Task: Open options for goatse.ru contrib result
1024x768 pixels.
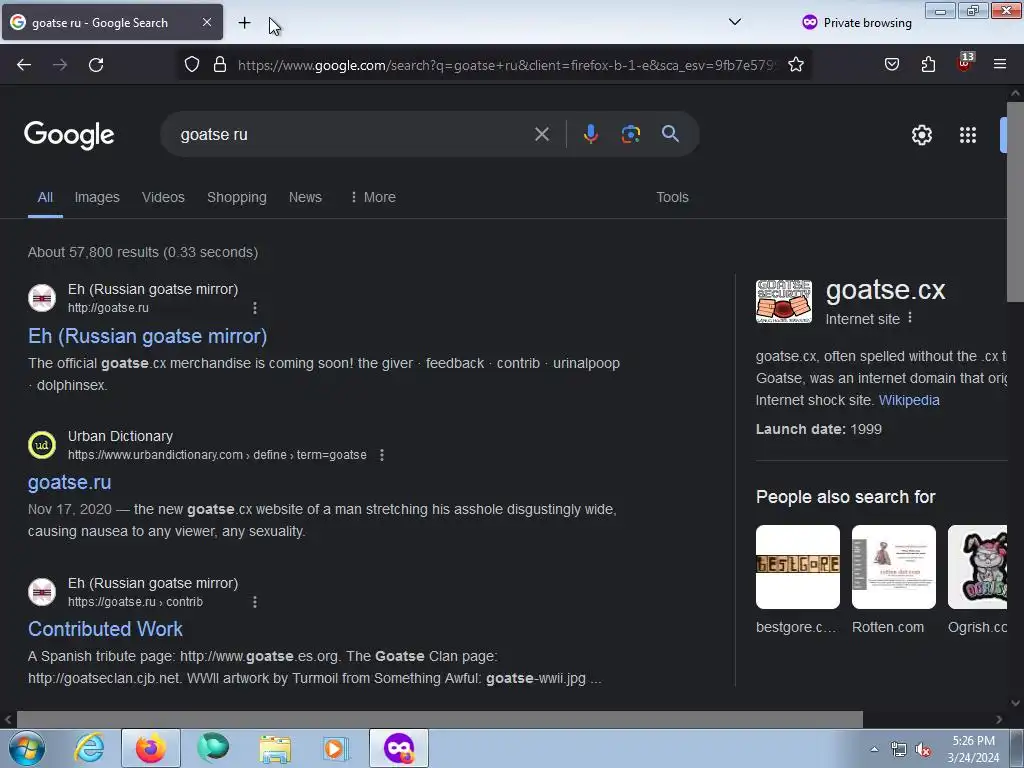Action: (x=255, y=601)
